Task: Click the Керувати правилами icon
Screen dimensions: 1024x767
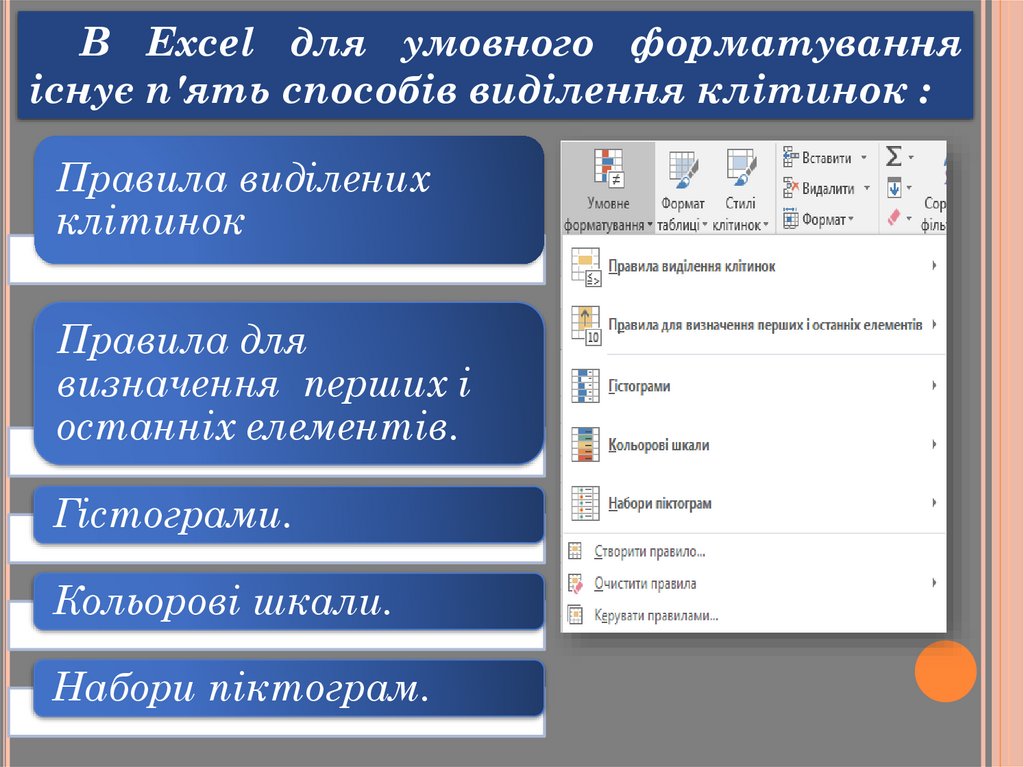Action: pyautogui.click(x=575, y=615)
